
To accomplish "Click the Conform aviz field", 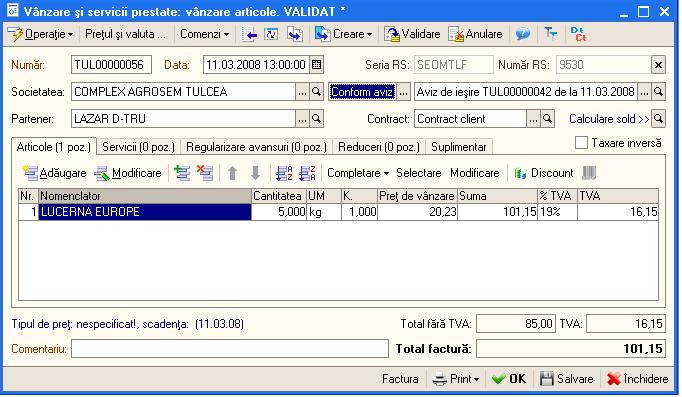I will click(362, 92).
